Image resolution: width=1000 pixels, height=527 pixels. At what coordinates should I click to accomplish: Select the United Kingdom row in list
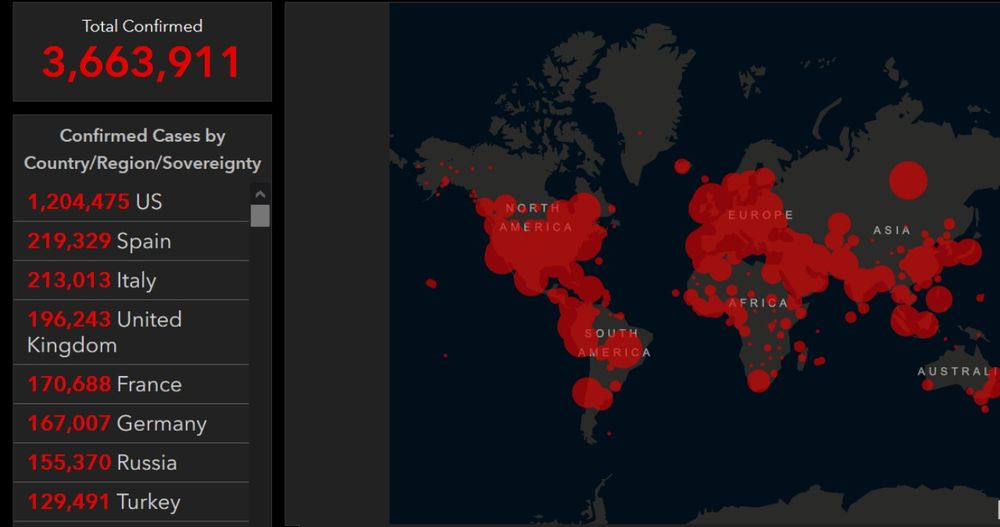[131, 332]
